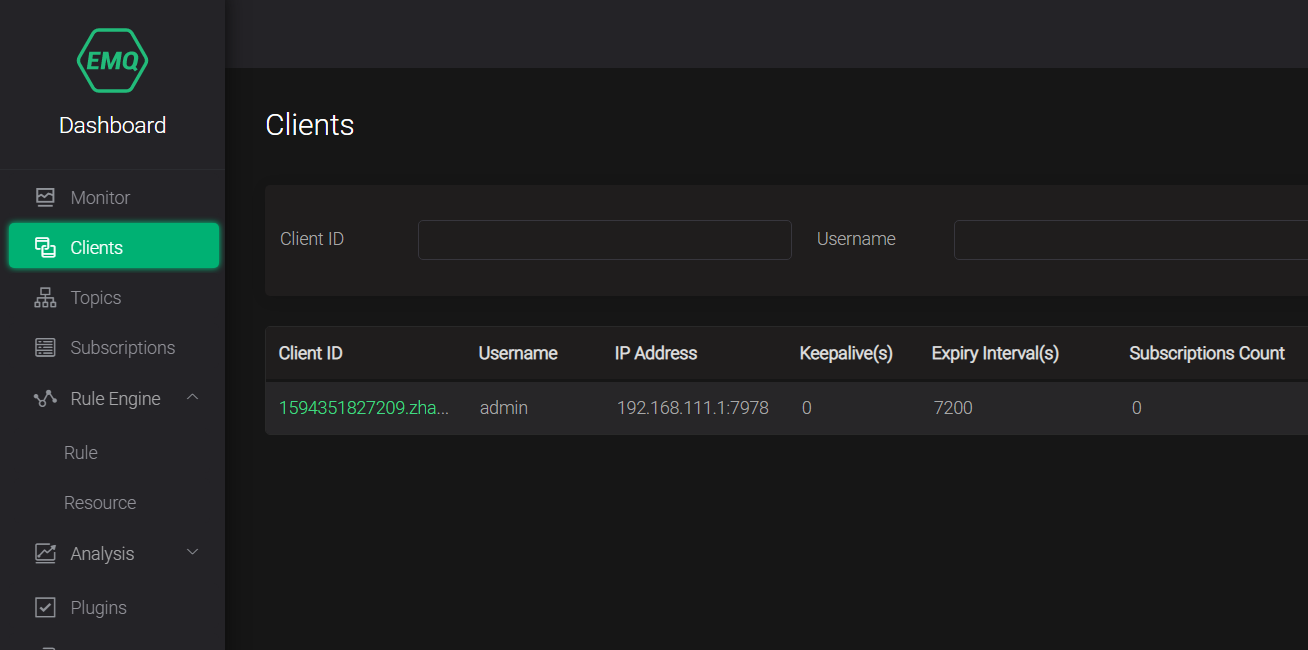The image size is (1308, 650).
Task: Click the EMQ hexagon logo
Action: 112,61
